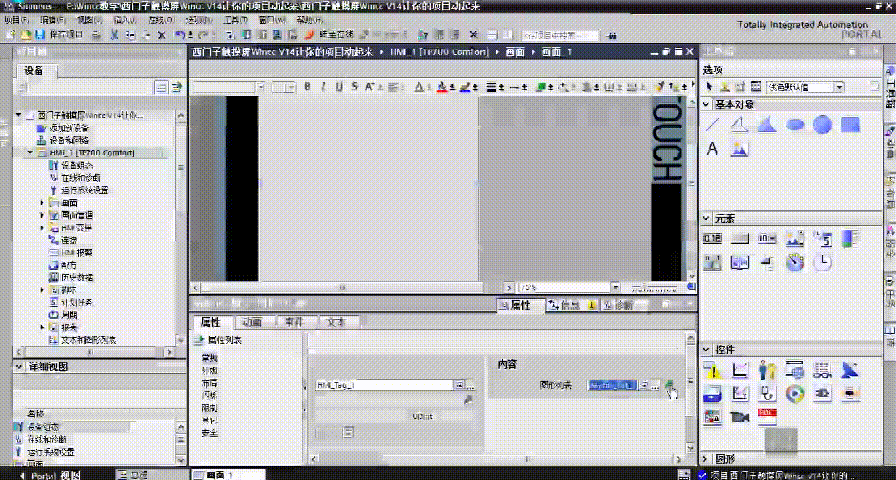896x480 pixels.
Task: Collapse the 元素 toolbox section
Action: 706,219
